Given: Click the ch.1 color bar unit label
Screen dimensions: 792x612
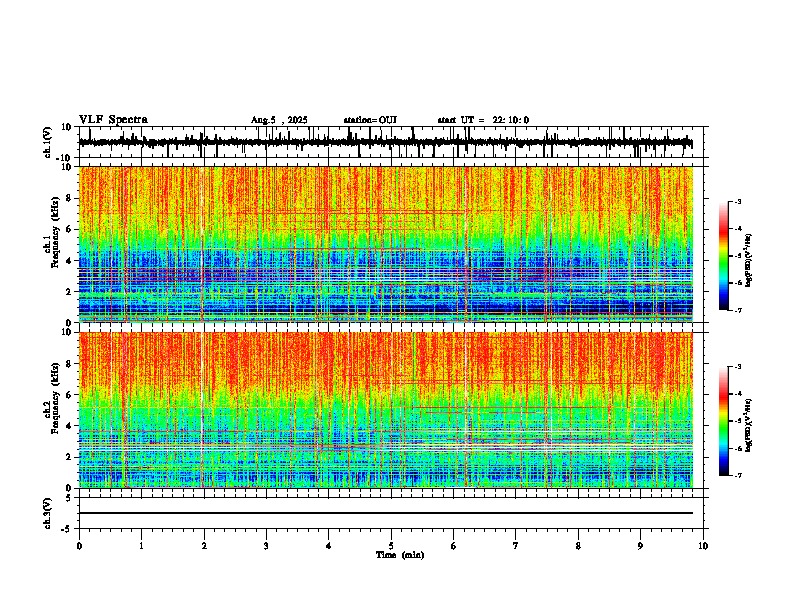Looking at the screenshot, I should [748, 260].
